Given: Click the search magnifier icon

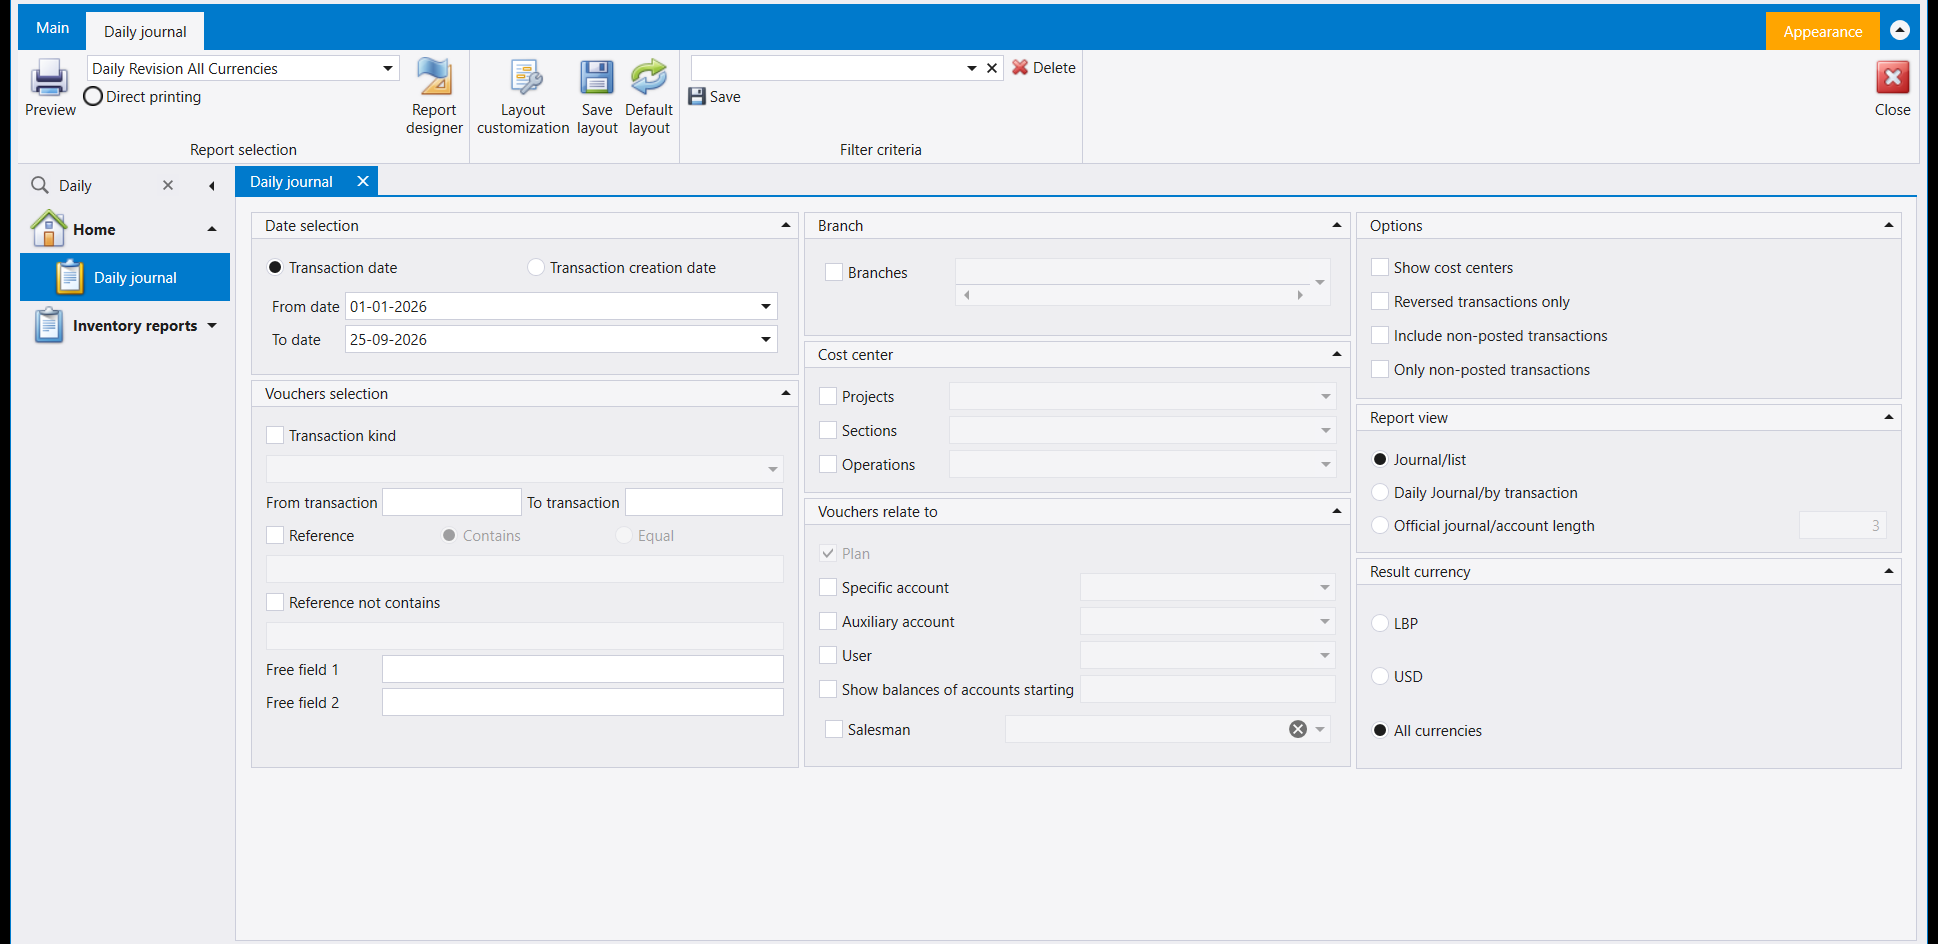Looking at the screenshot, I should pyautogui.click(x=40, y=185).
